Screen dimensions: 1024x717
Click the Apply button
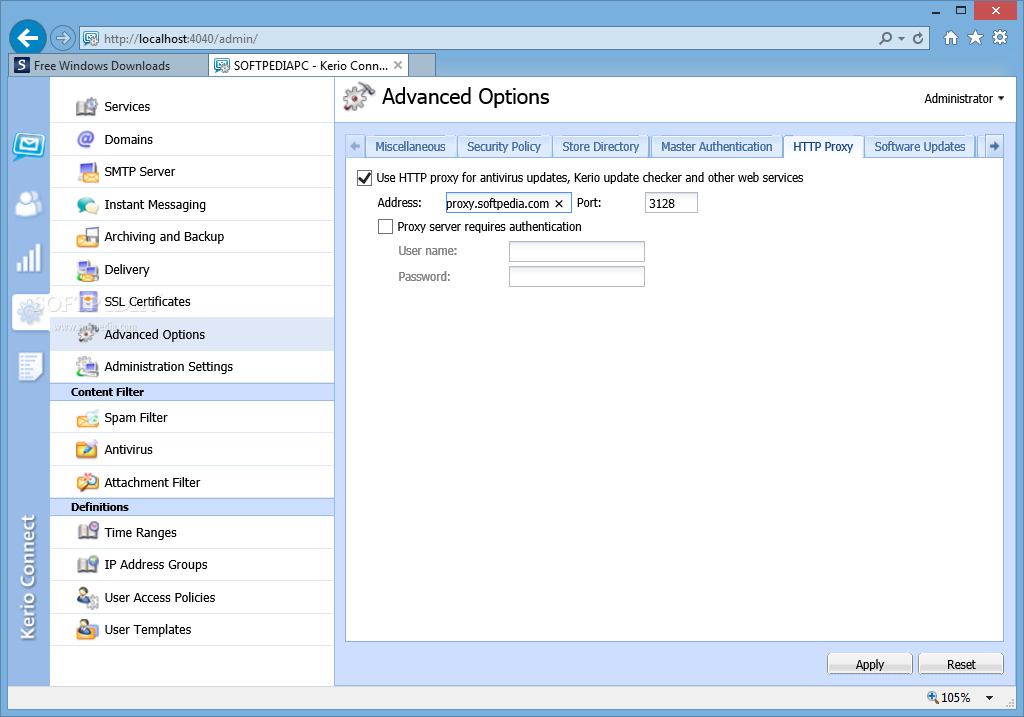click(x=869, y=664)
